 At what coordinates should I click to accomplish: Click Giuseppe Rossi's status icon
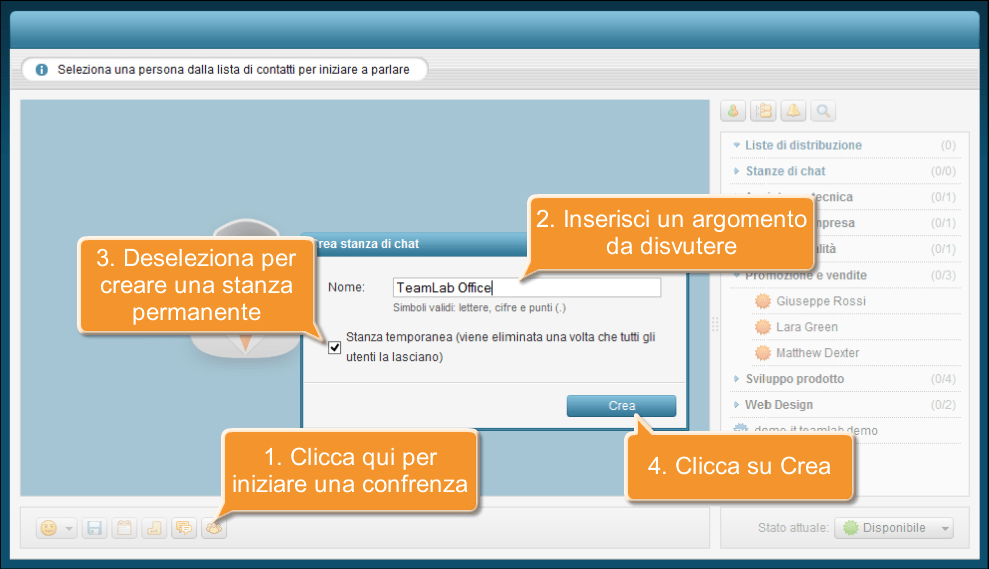pos(763,301)
